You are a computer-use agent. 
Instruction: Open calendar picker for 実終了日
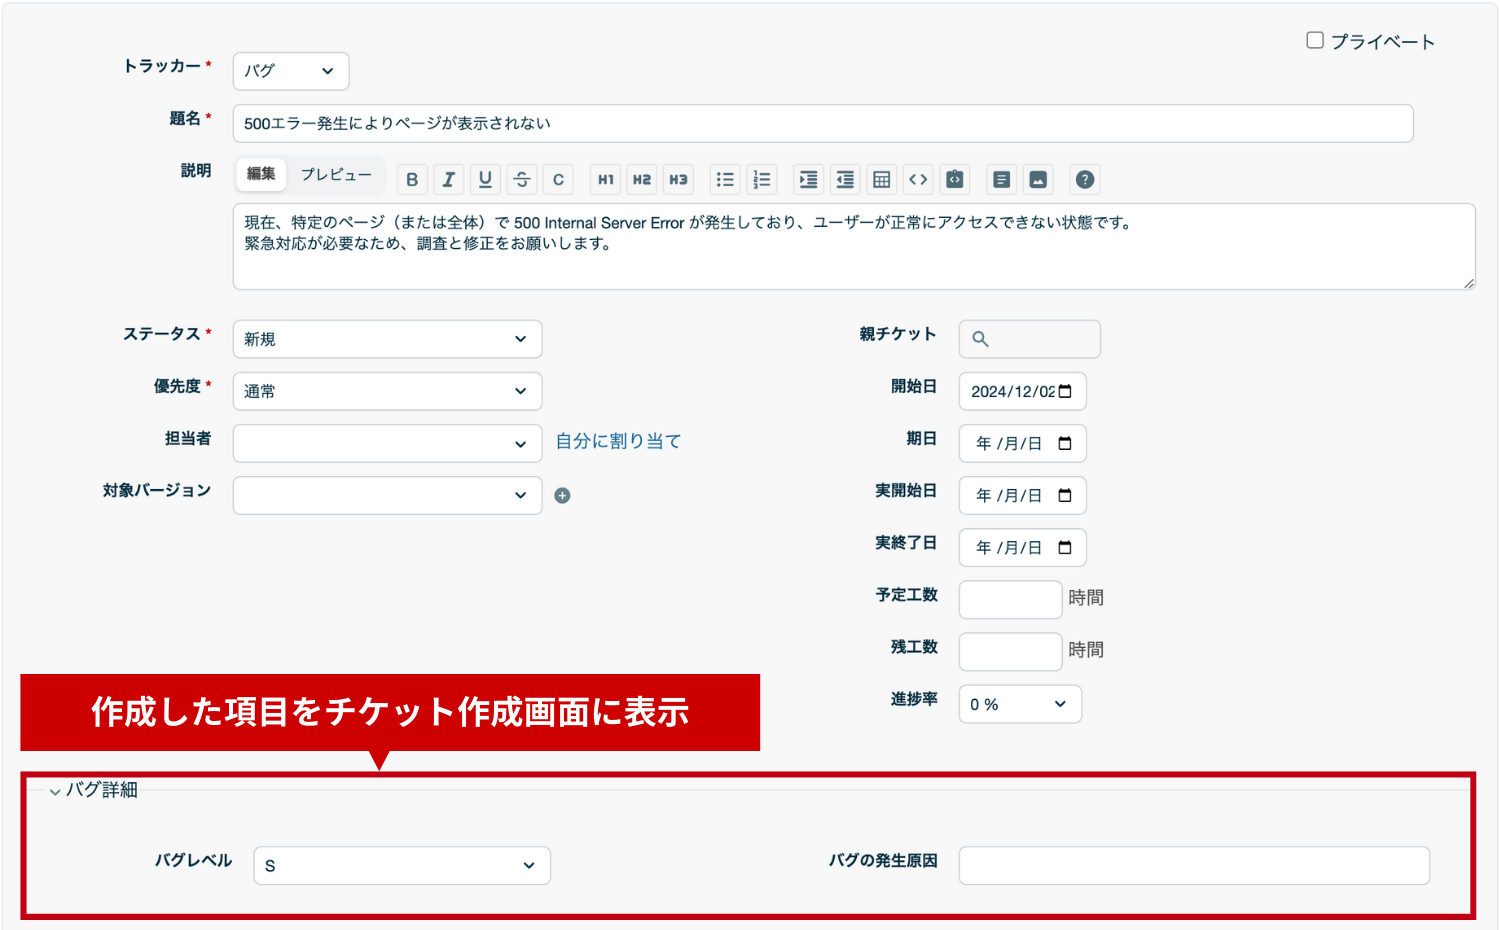(x=1065, y=547)
